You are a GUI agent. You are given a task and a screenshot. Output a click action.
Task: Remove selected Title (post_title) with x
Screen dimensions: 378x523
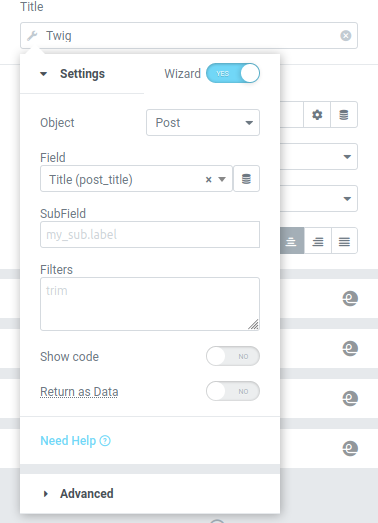(209, 179)
